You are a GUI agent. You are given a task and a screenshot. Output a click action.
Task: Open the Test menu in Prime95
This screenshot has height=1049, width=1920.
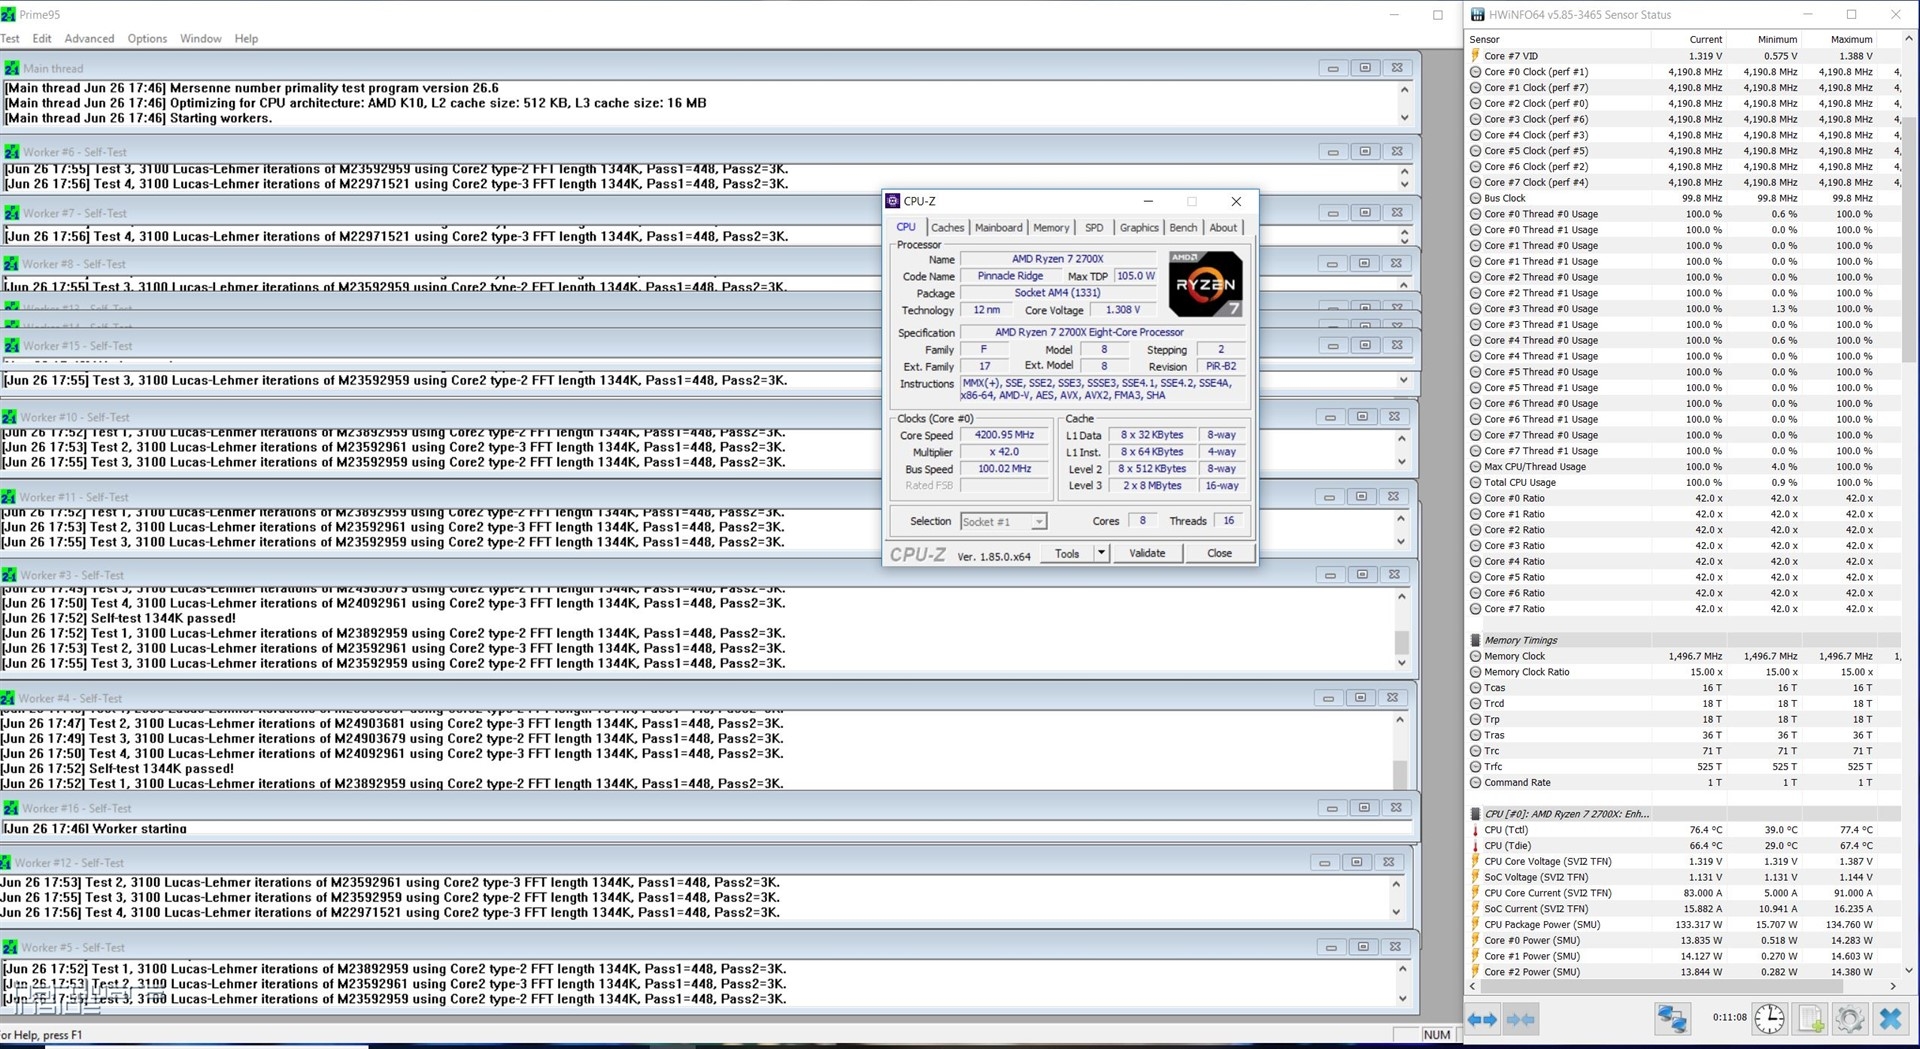pos(10,38)
